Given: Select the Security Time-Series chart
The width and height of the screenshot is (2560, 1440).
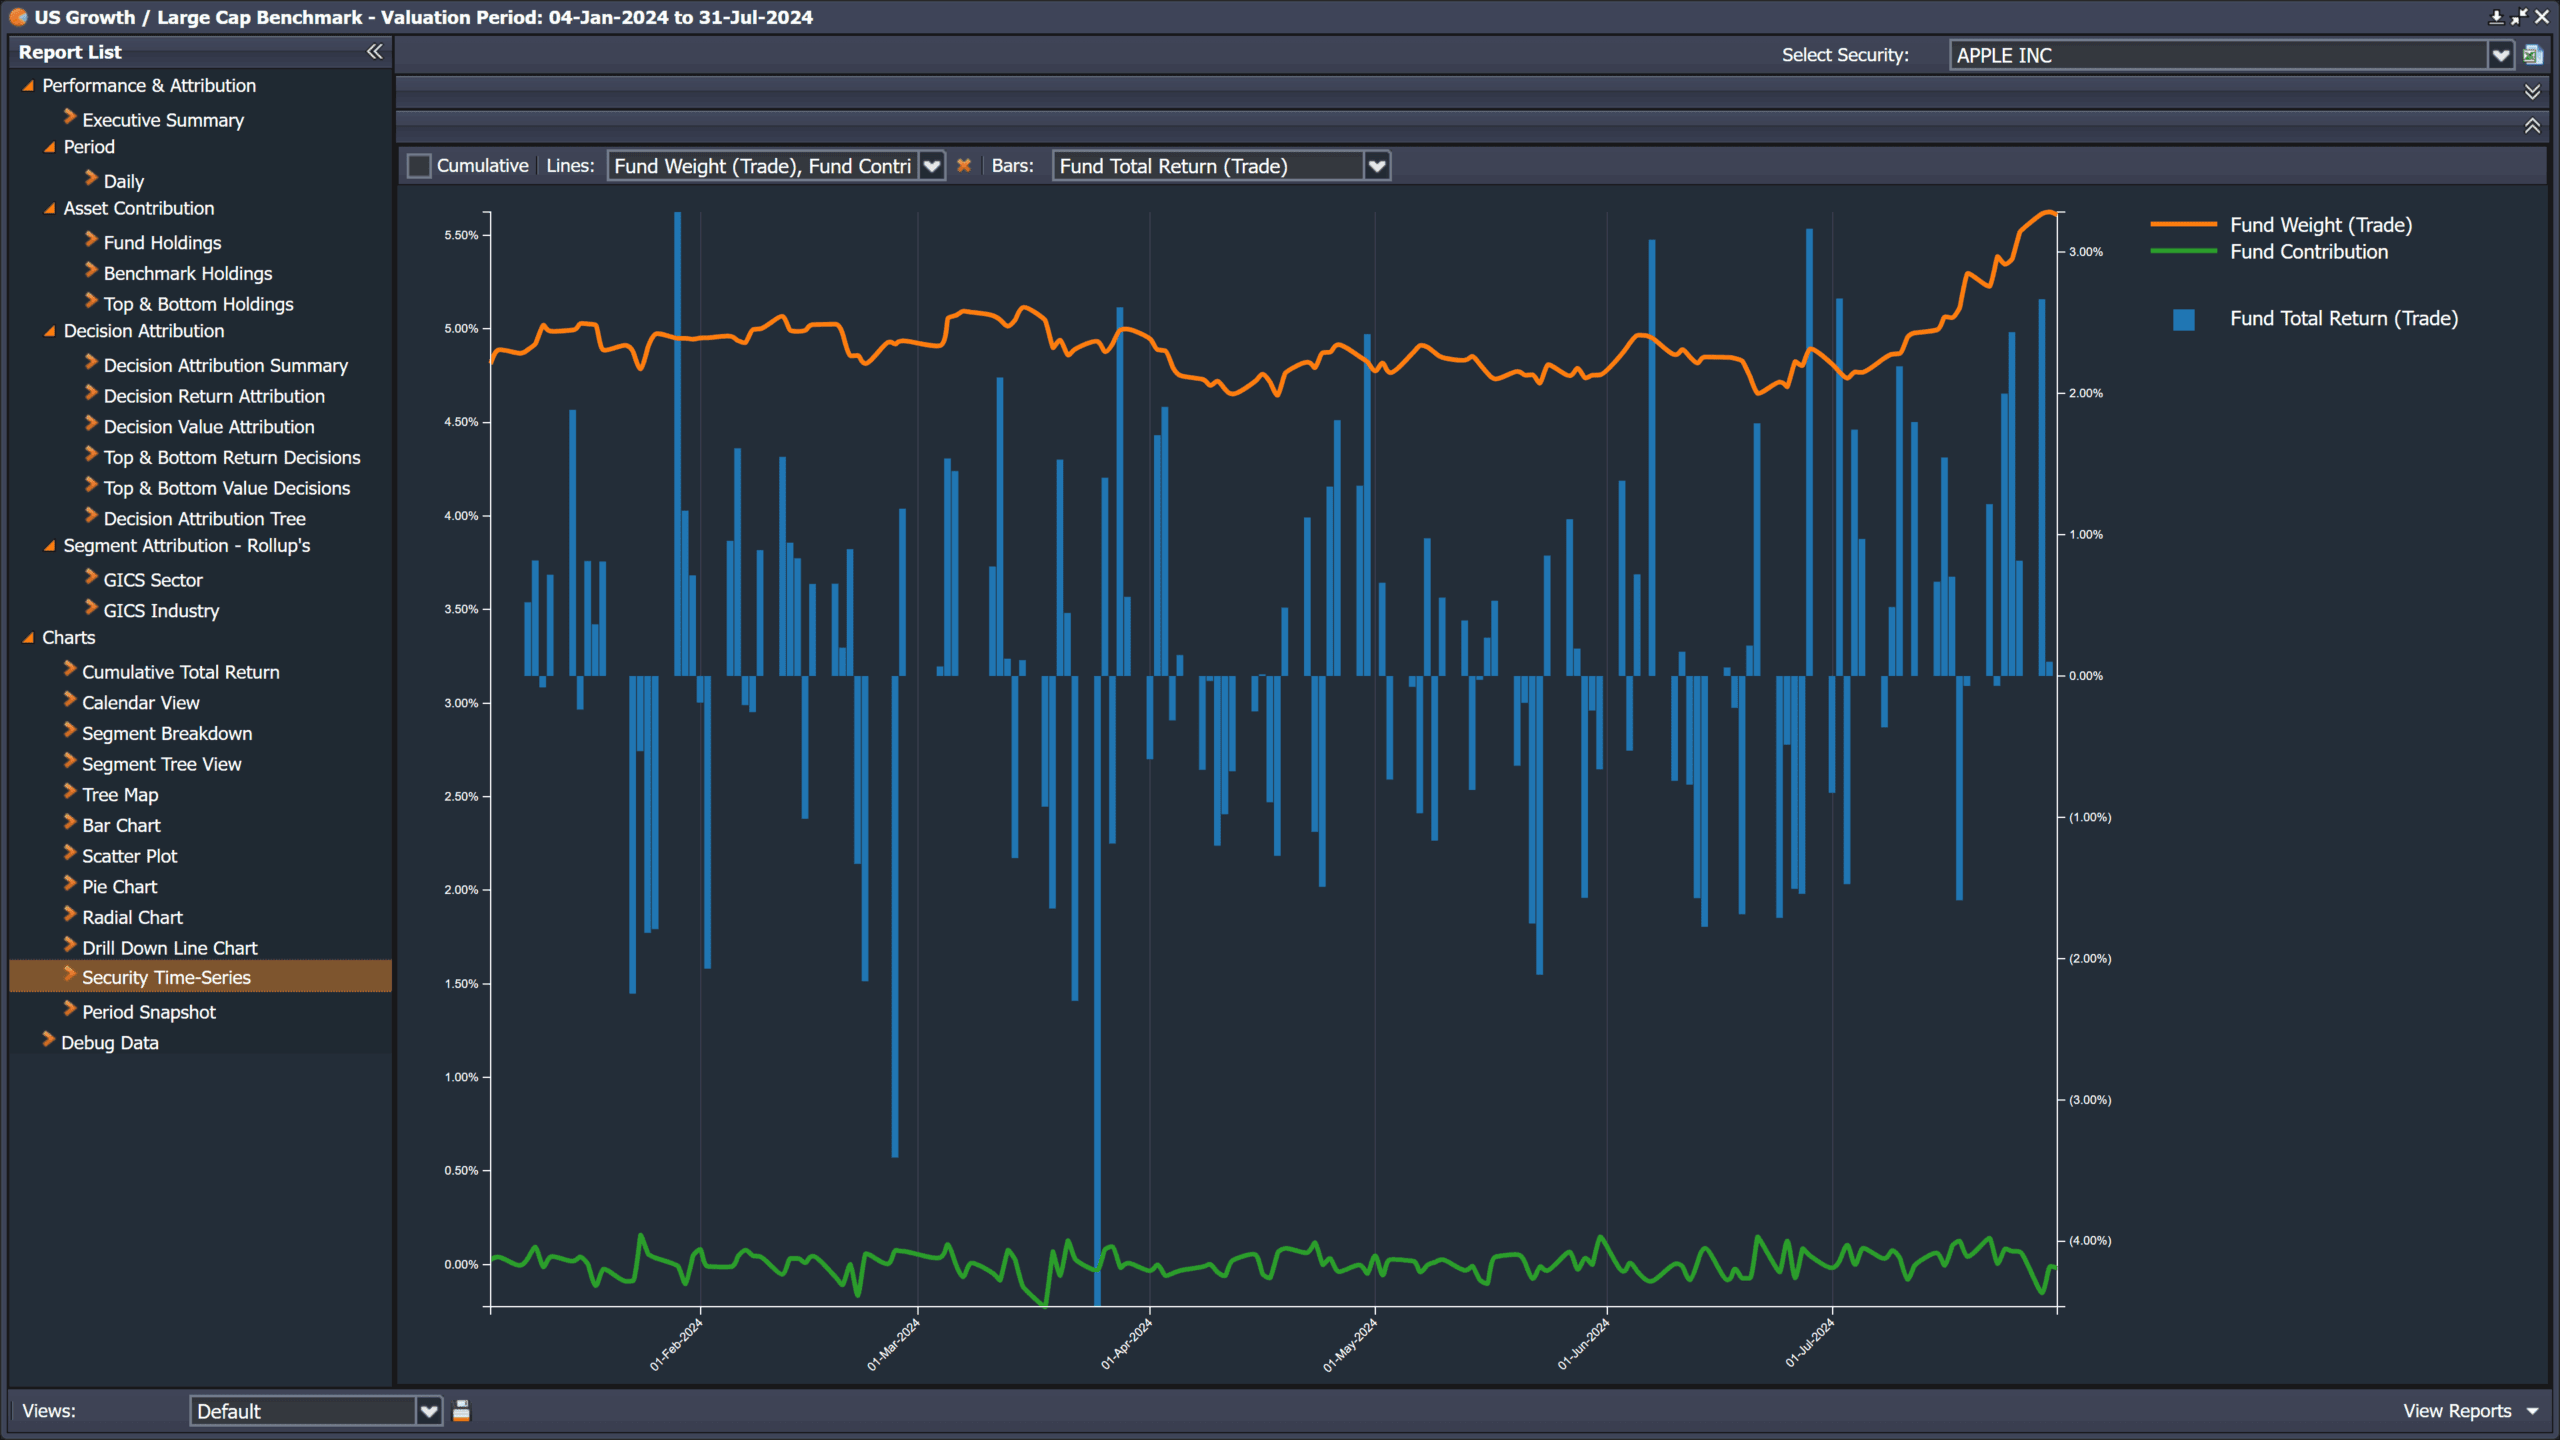Looking at the screenshot, I should (x=200, y=977).
